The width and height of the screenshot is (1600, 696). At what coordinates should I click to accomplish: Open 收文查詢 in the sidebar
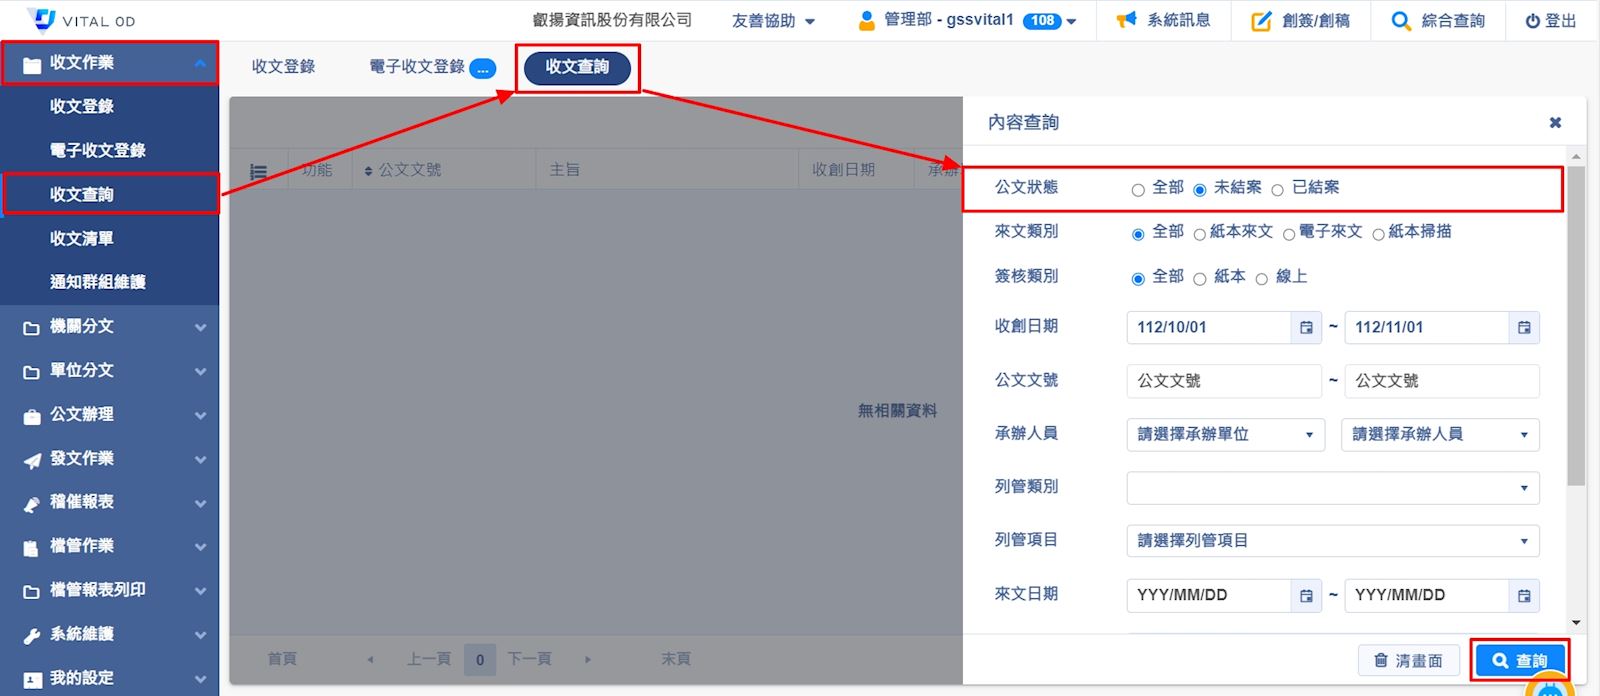82,194
